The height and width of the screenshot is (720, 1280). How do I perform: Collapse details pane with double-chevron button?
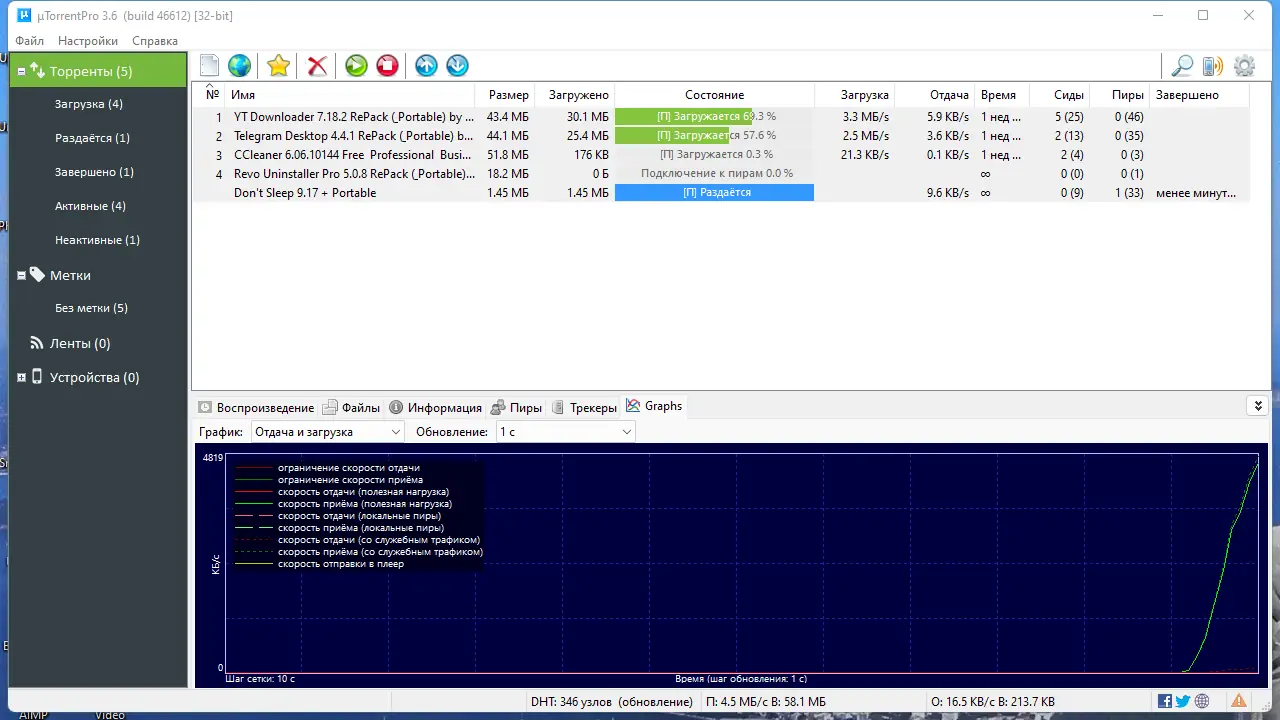pyautogui.click(x=1258, y=406)
